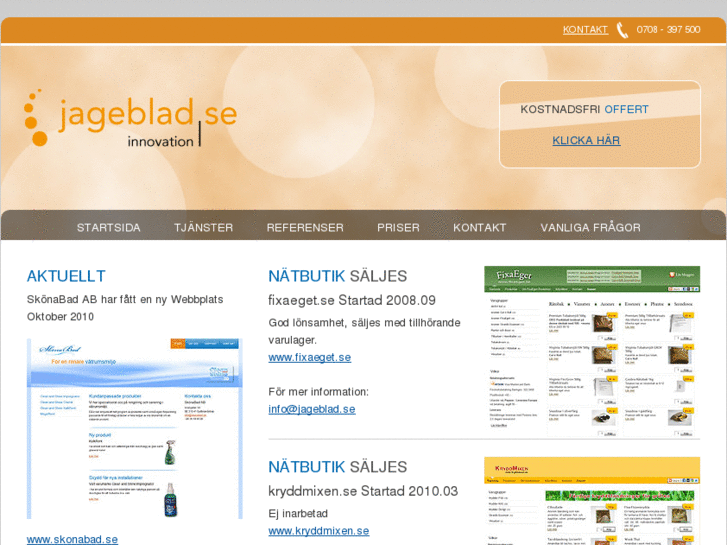Image resolution: width=727 pixels, height=545 pixels.
Task: Open the jageblad.se innovation logo
Action: coord(130,119)
